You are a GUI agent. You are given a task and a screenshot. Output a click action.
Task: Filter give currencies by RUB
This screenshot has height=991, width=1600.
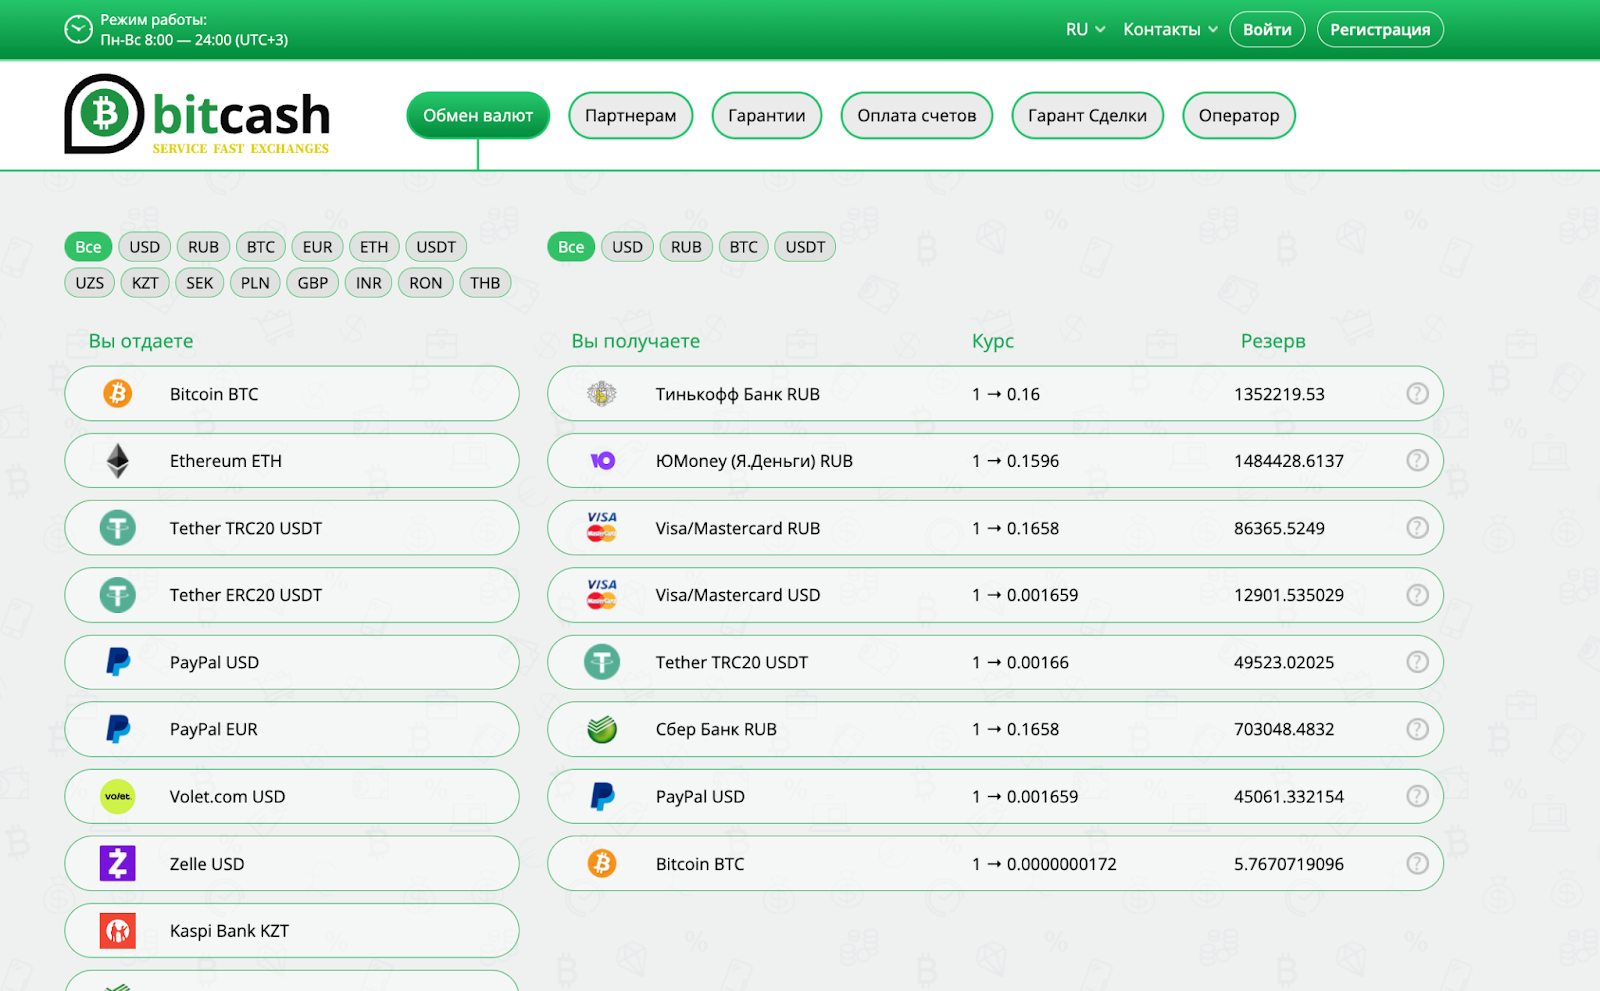coord(203,247)
